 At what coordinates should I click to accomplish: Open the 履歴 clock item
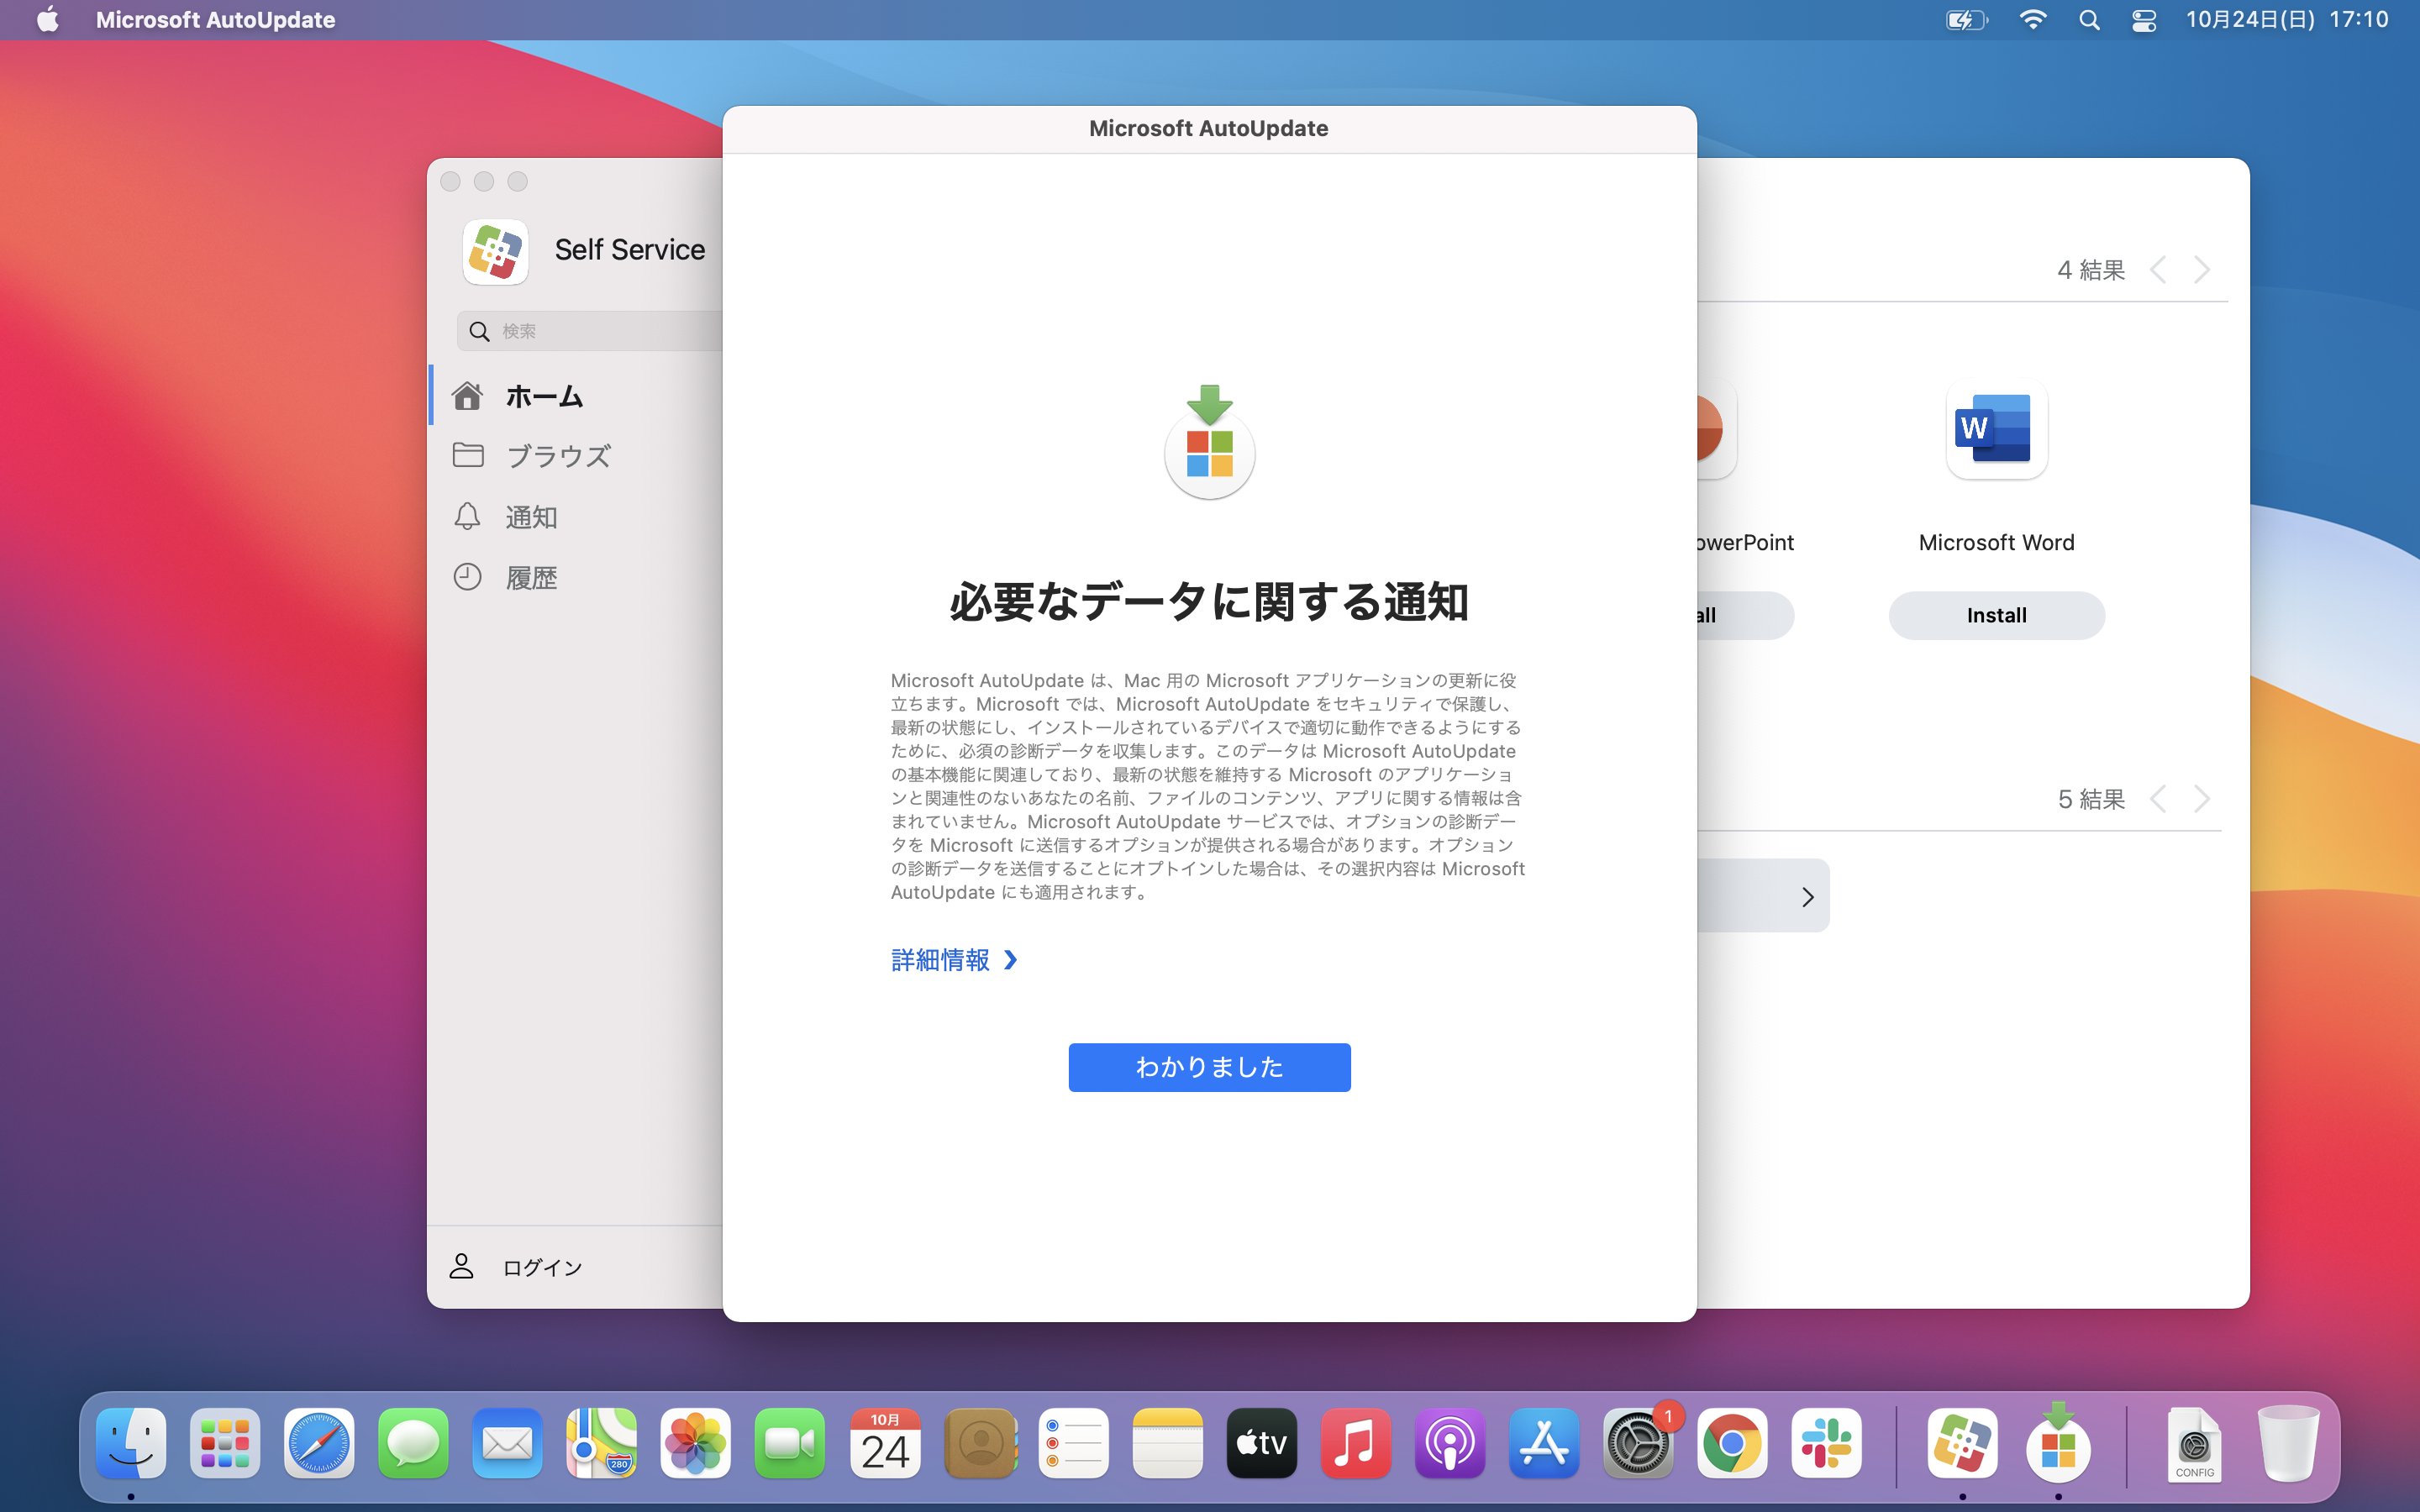click(530, 578)
